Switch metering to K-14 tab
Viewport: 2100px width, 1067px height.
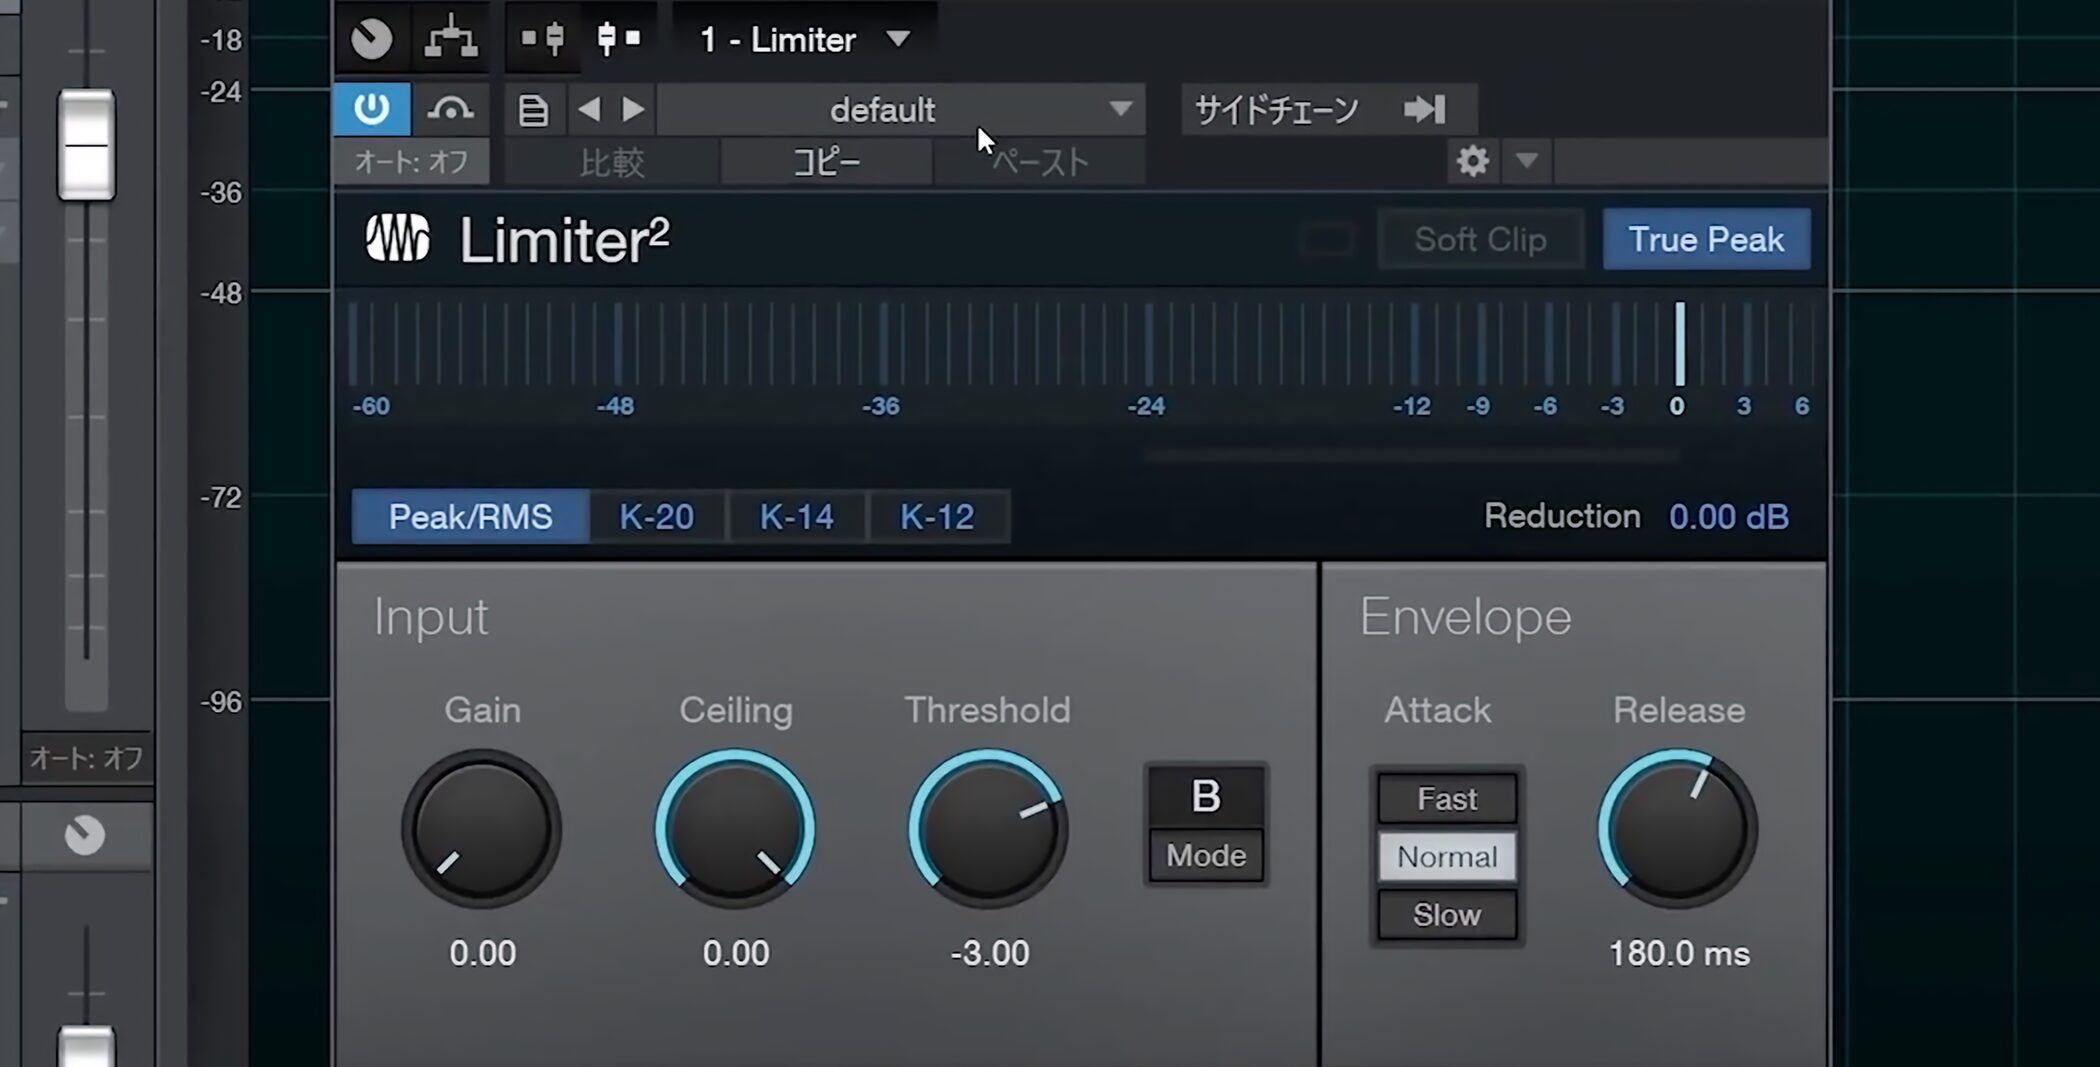coord(796,517)
